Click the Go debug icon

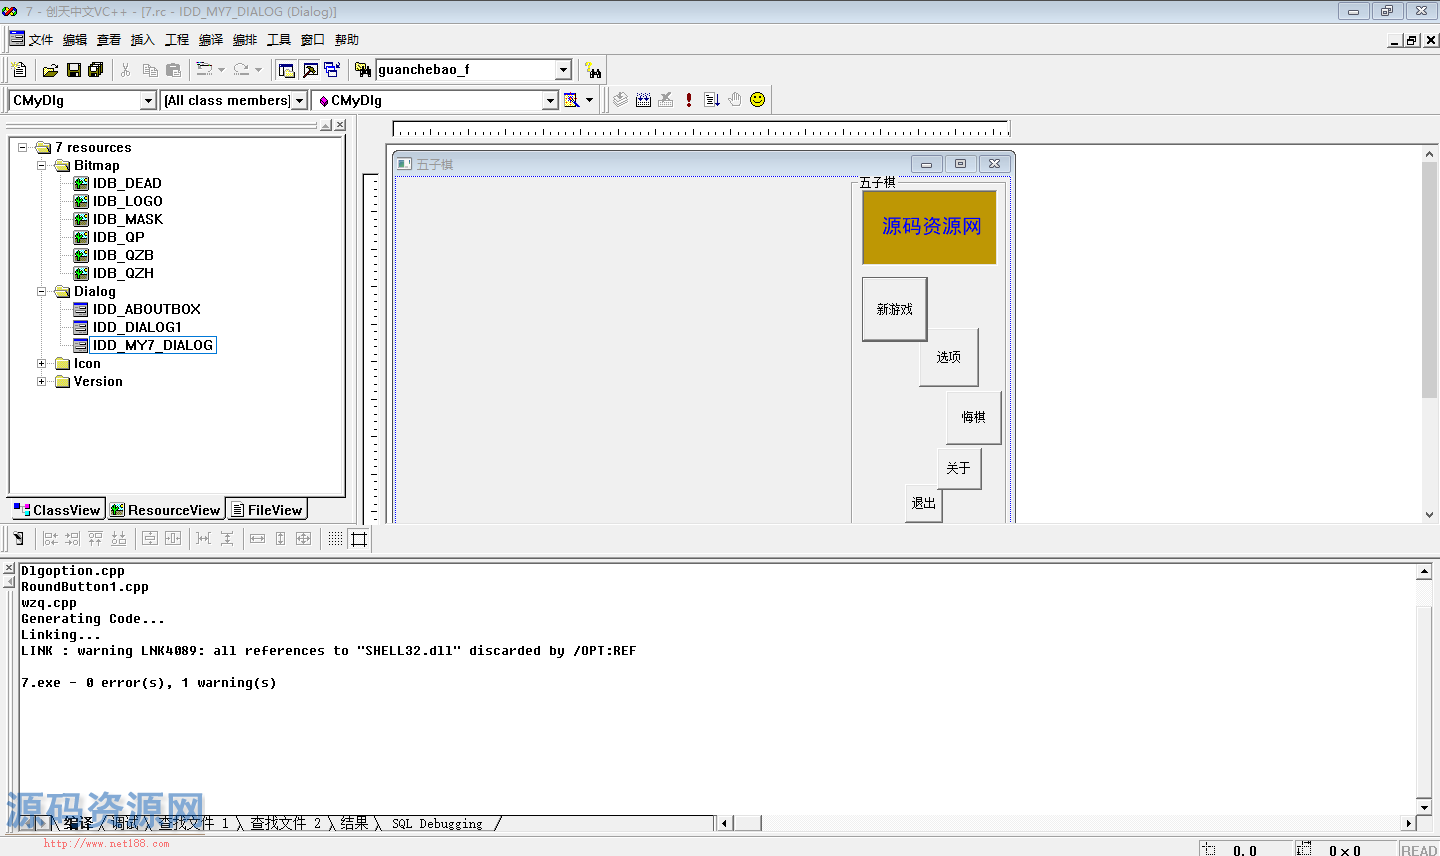click(x=712, y=100)
